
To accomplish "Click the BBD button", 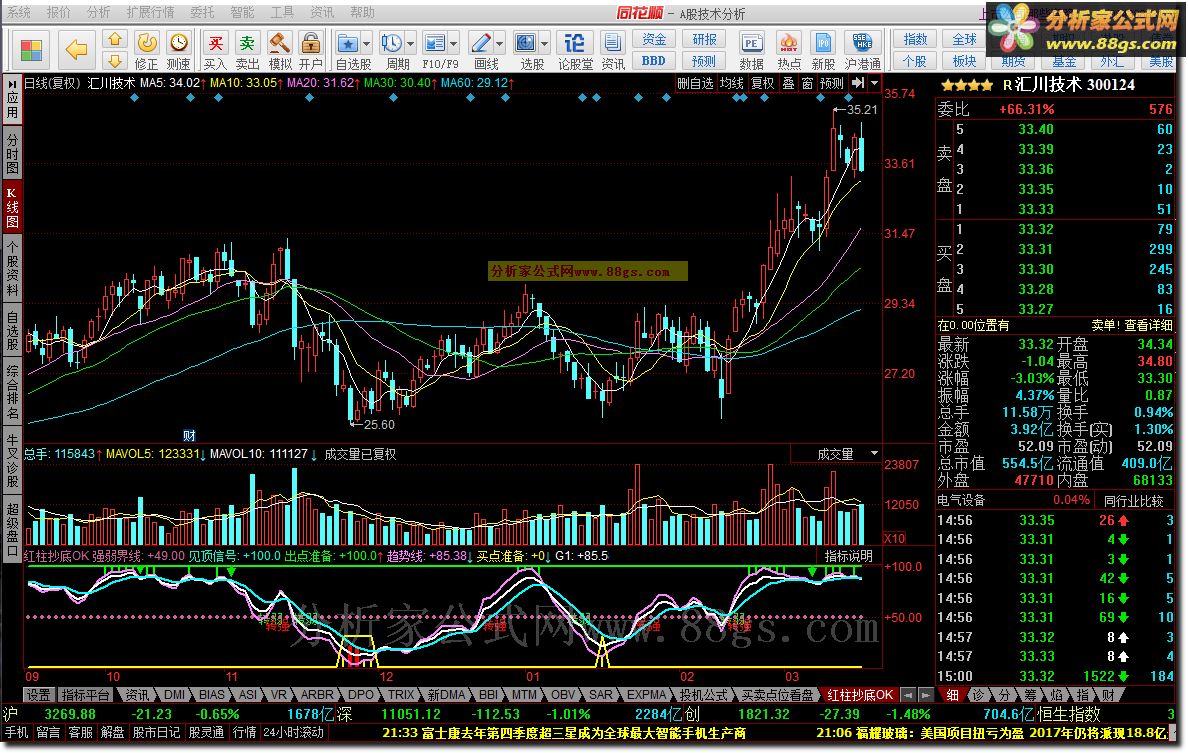I will (x=654, y=61).
